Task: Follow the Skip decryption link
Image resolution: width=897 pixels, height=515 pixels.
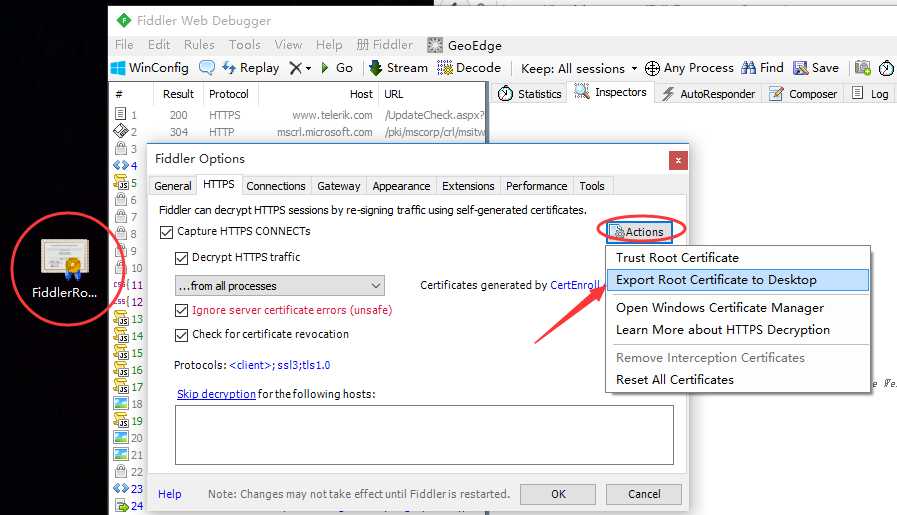Action: click(x=216, y=394)
